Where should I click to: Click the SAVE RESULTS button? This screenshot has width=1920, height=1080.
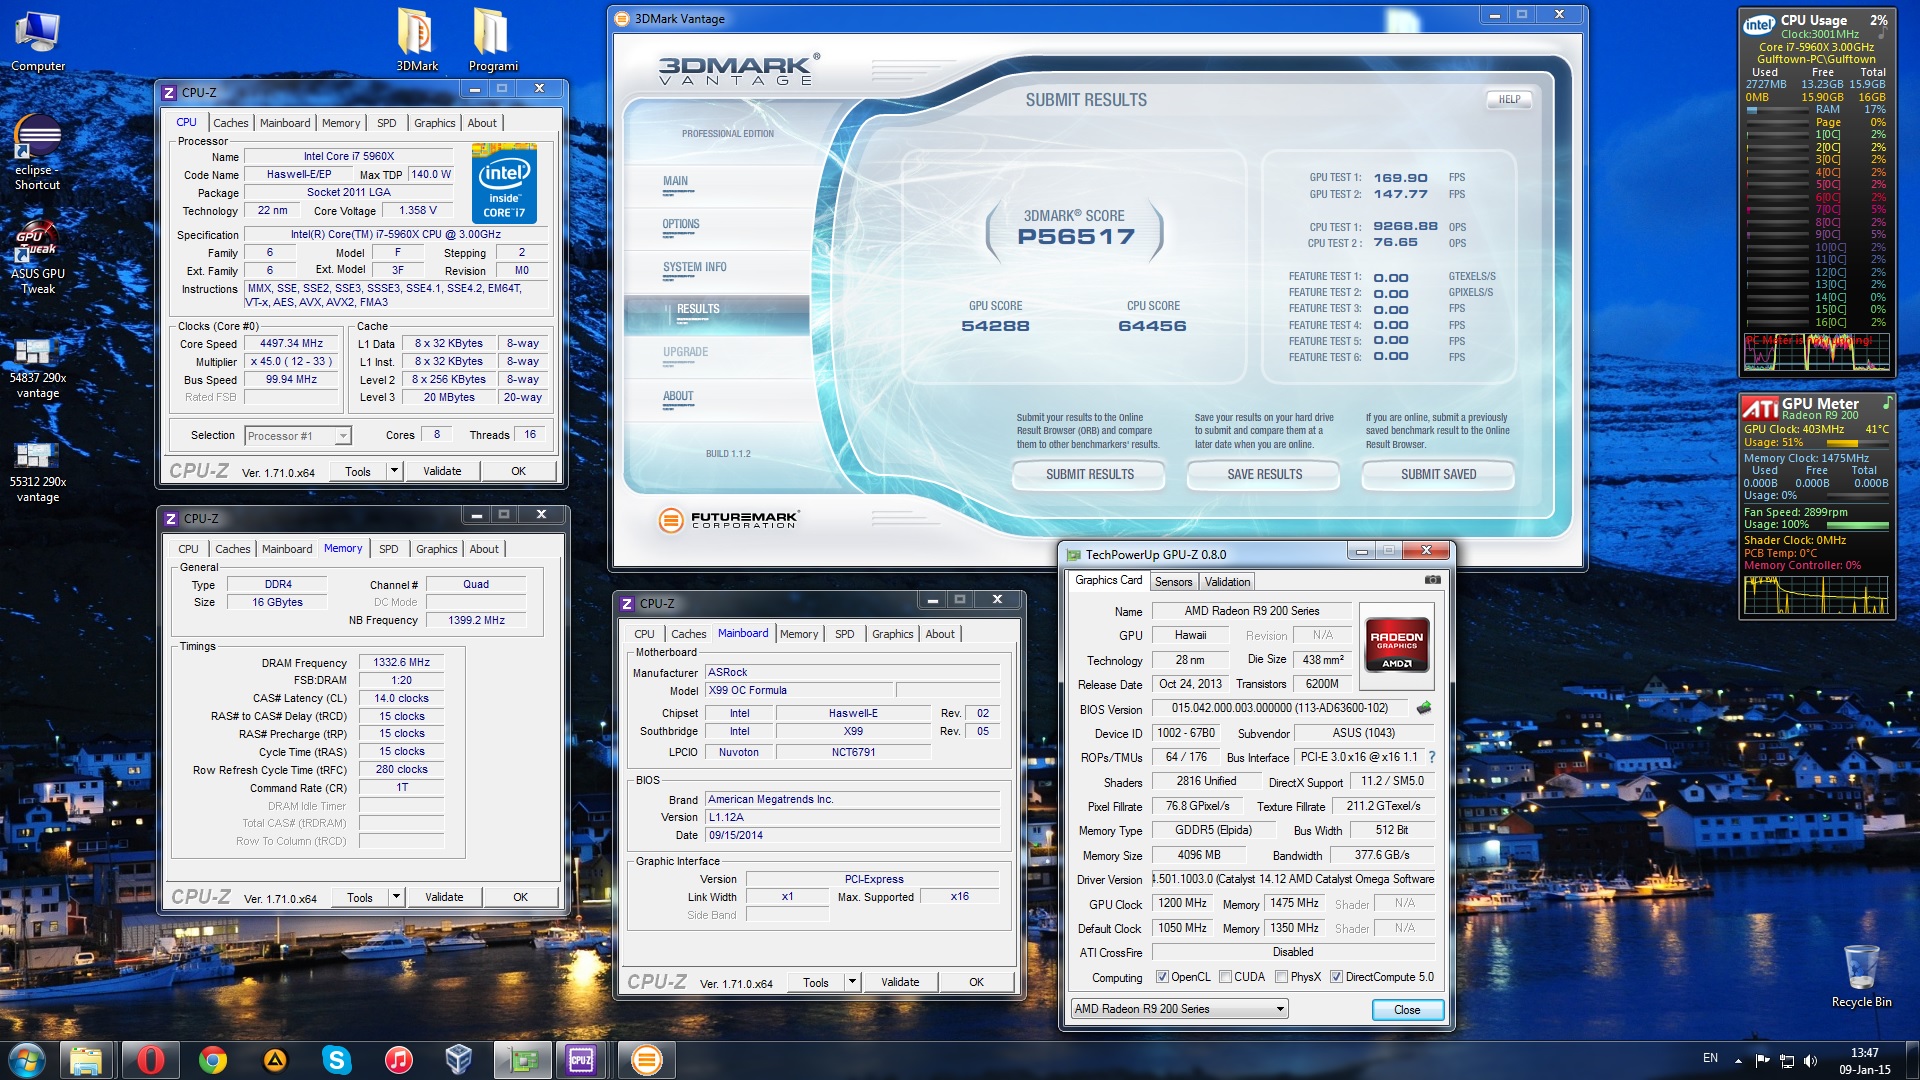click(x=1265, y=475)
